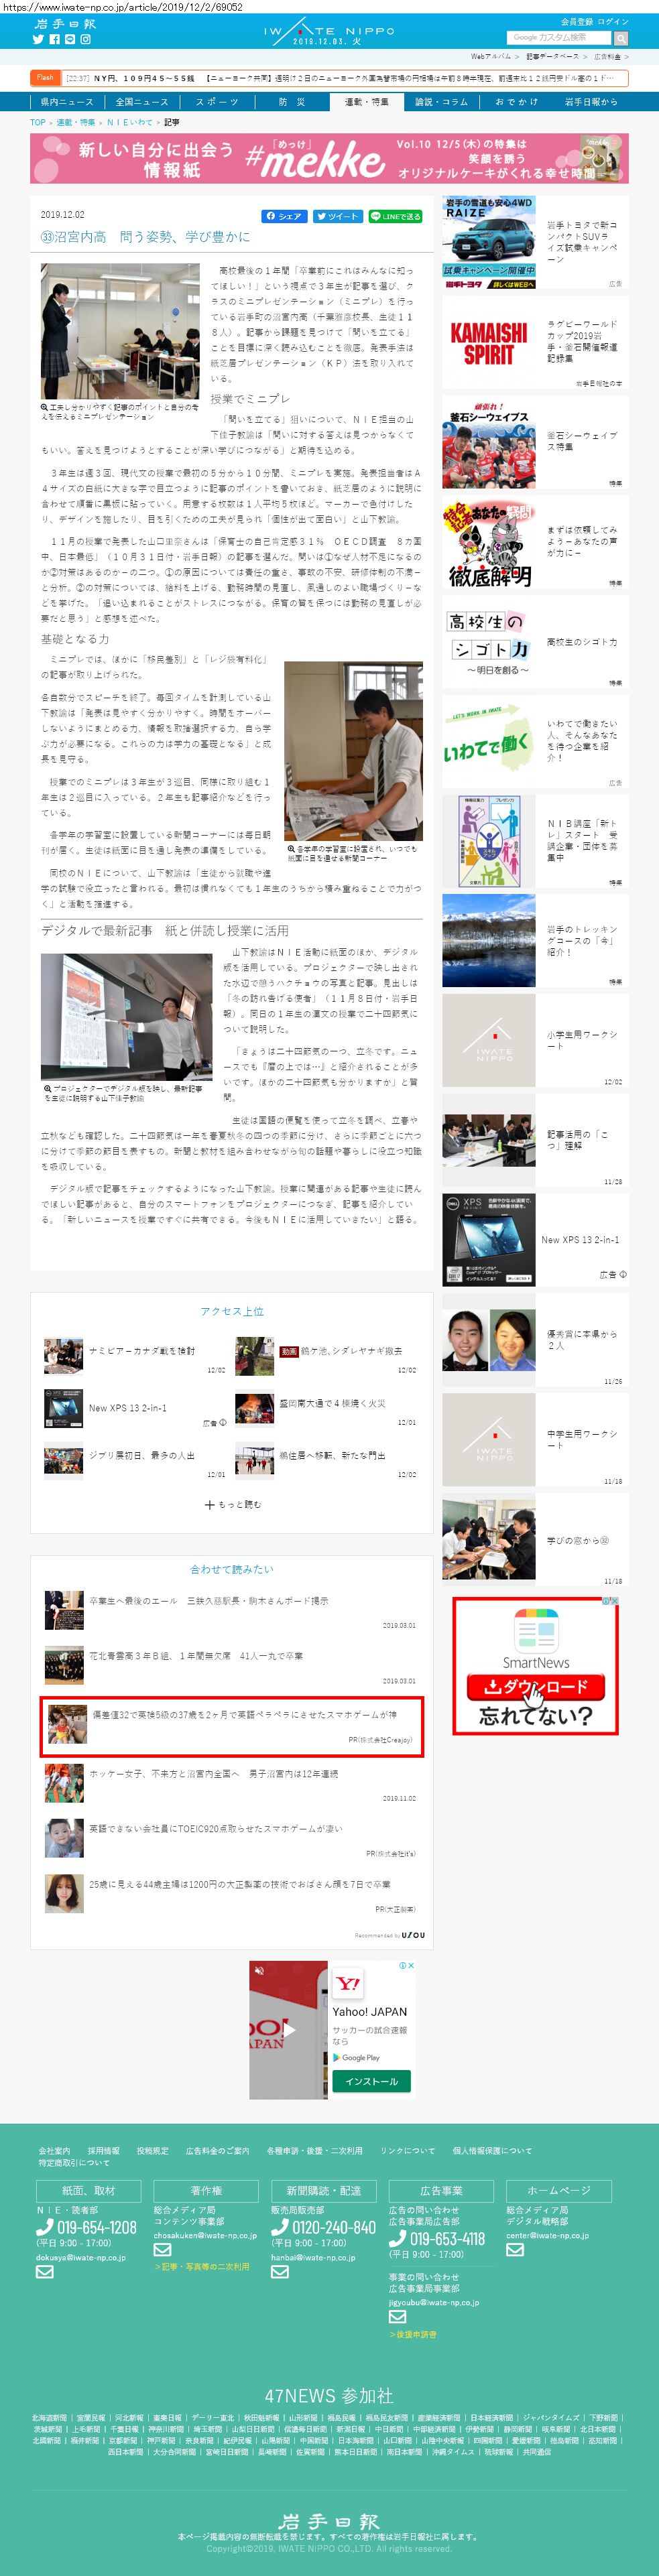Select the スポーツ navigation tab
This screenshot has width=659, height=2576.
point(216,102)
